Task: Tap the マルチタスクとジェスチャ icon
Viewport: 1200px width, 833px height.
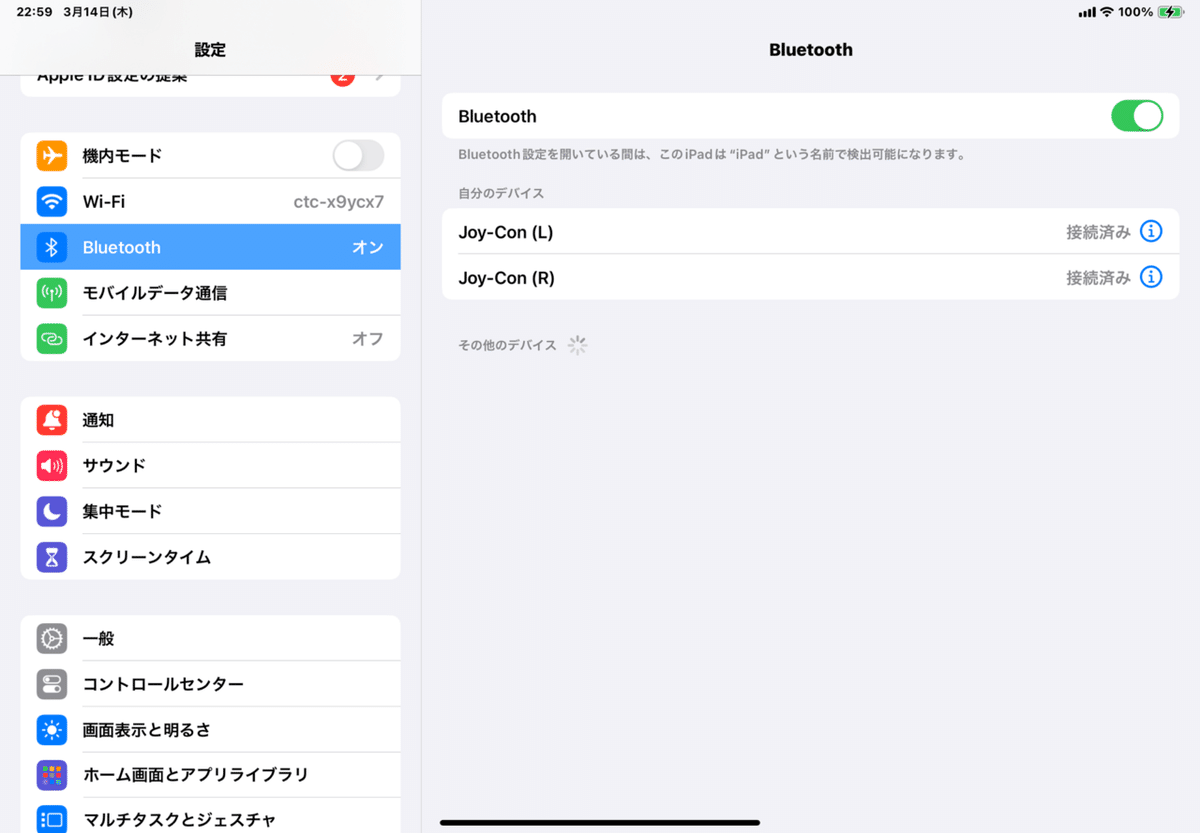Action: [52, 819]
